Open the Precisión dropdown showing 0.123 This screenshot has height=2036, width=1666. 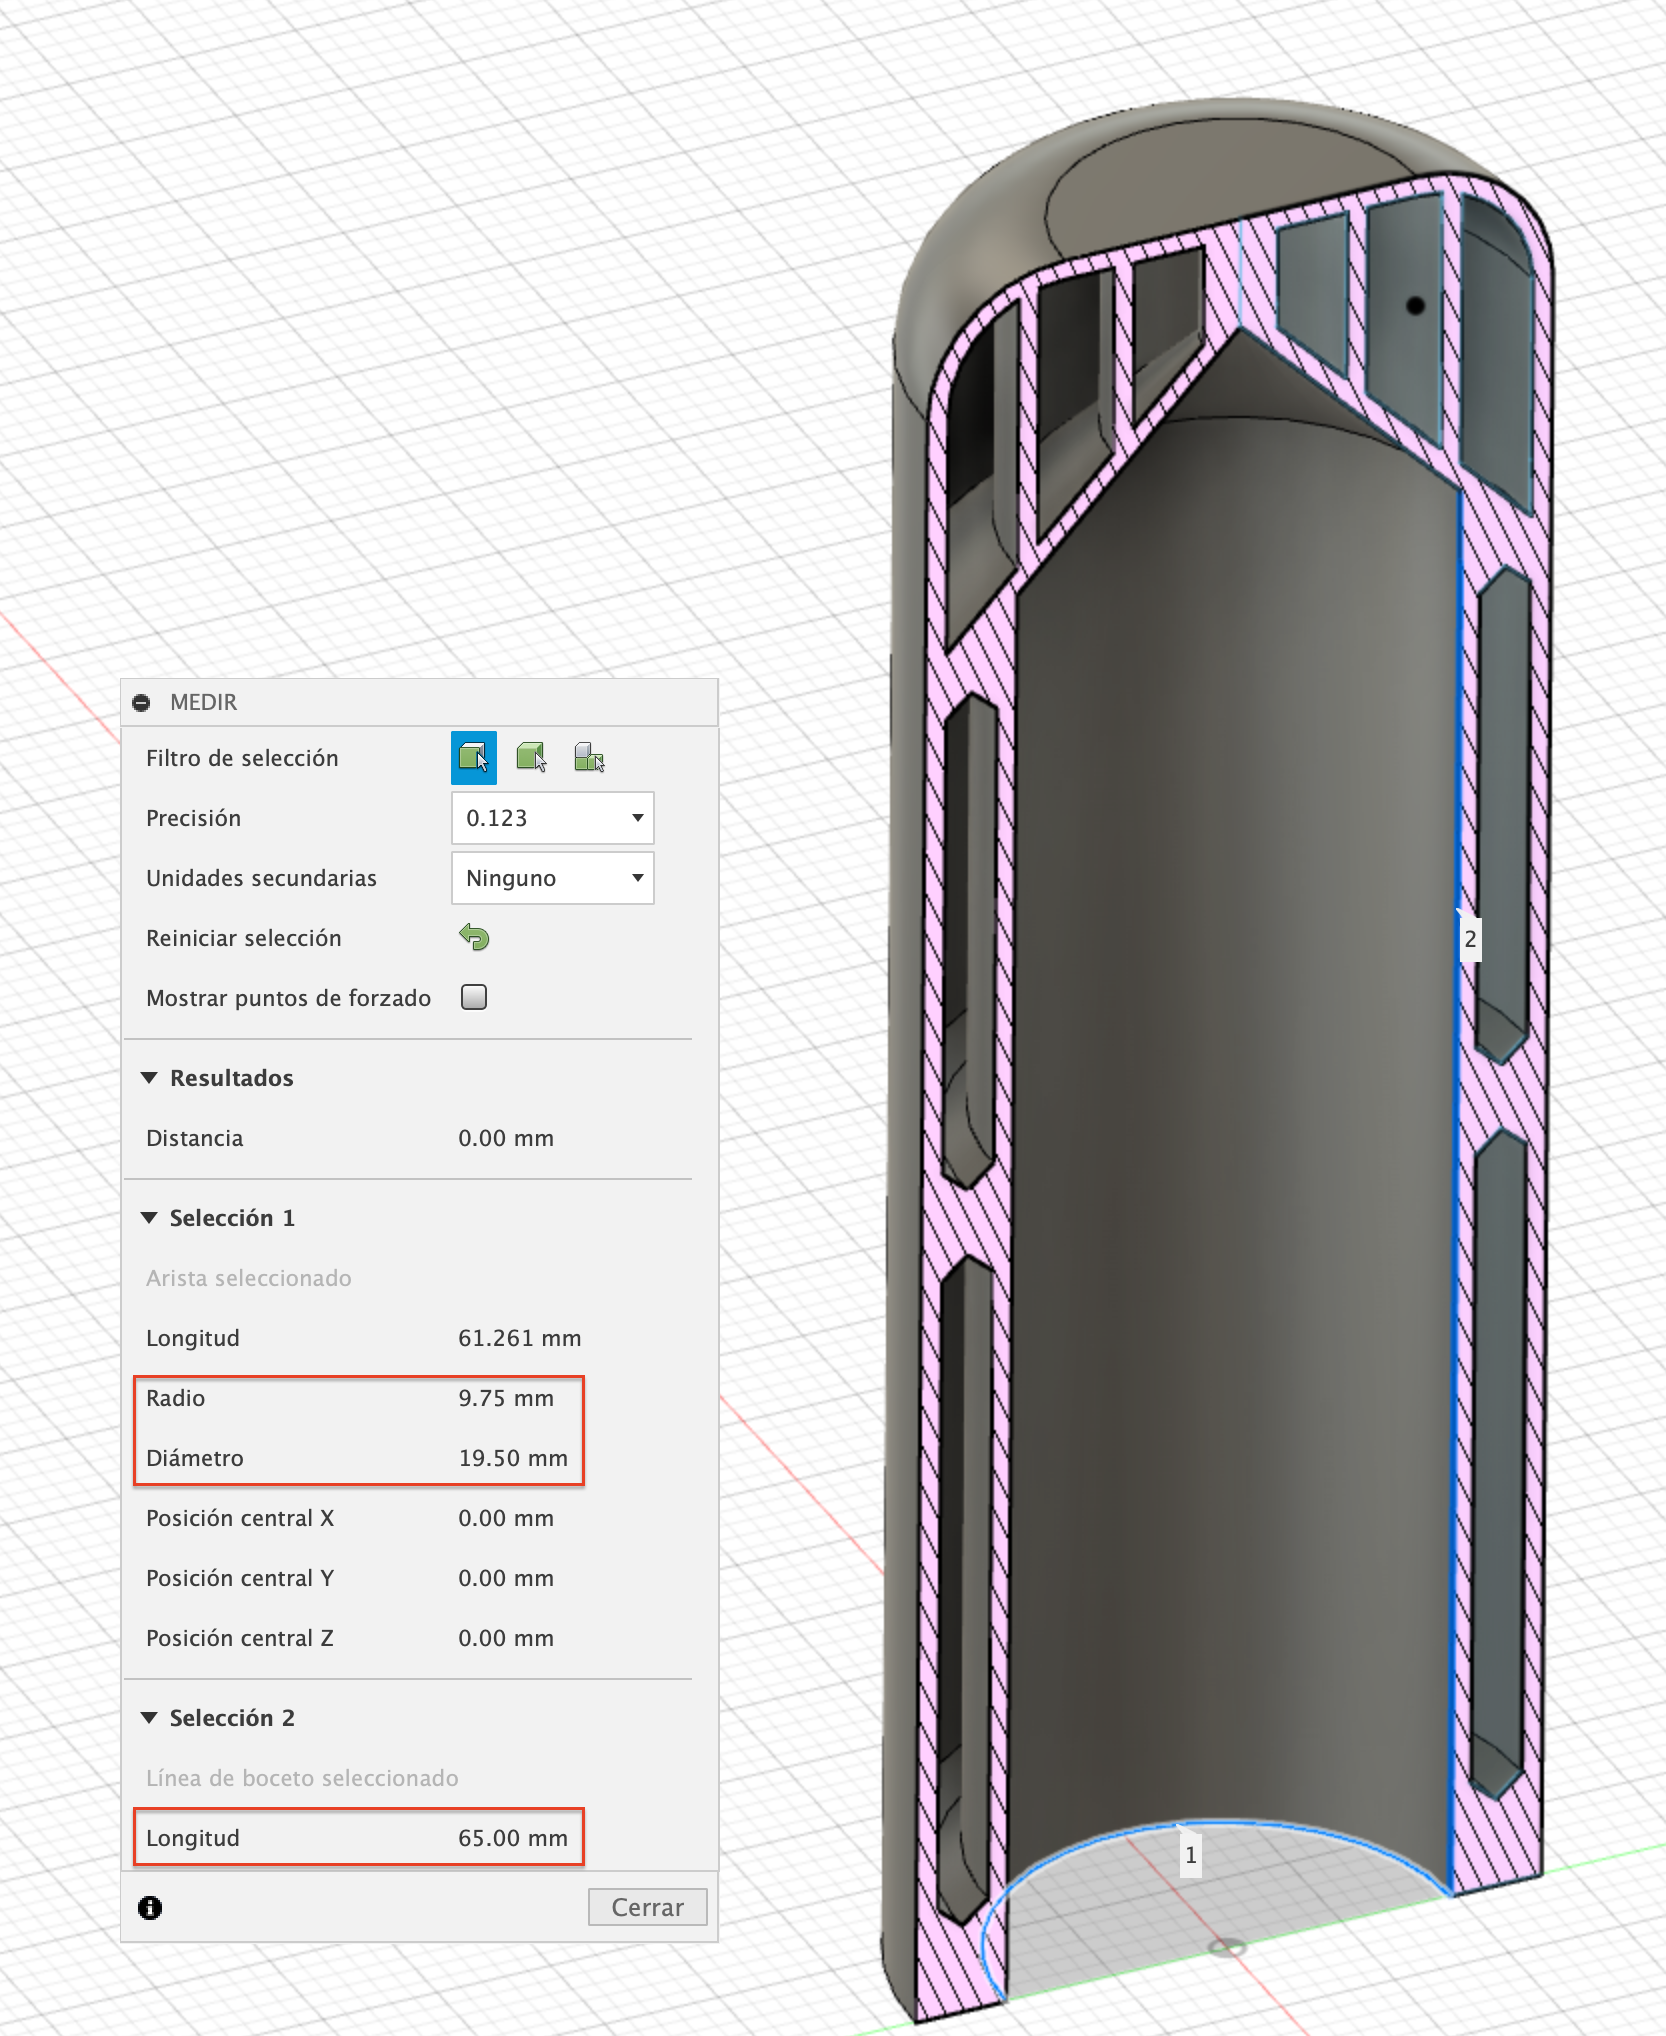pyautogui.click(x=553, y=818)
